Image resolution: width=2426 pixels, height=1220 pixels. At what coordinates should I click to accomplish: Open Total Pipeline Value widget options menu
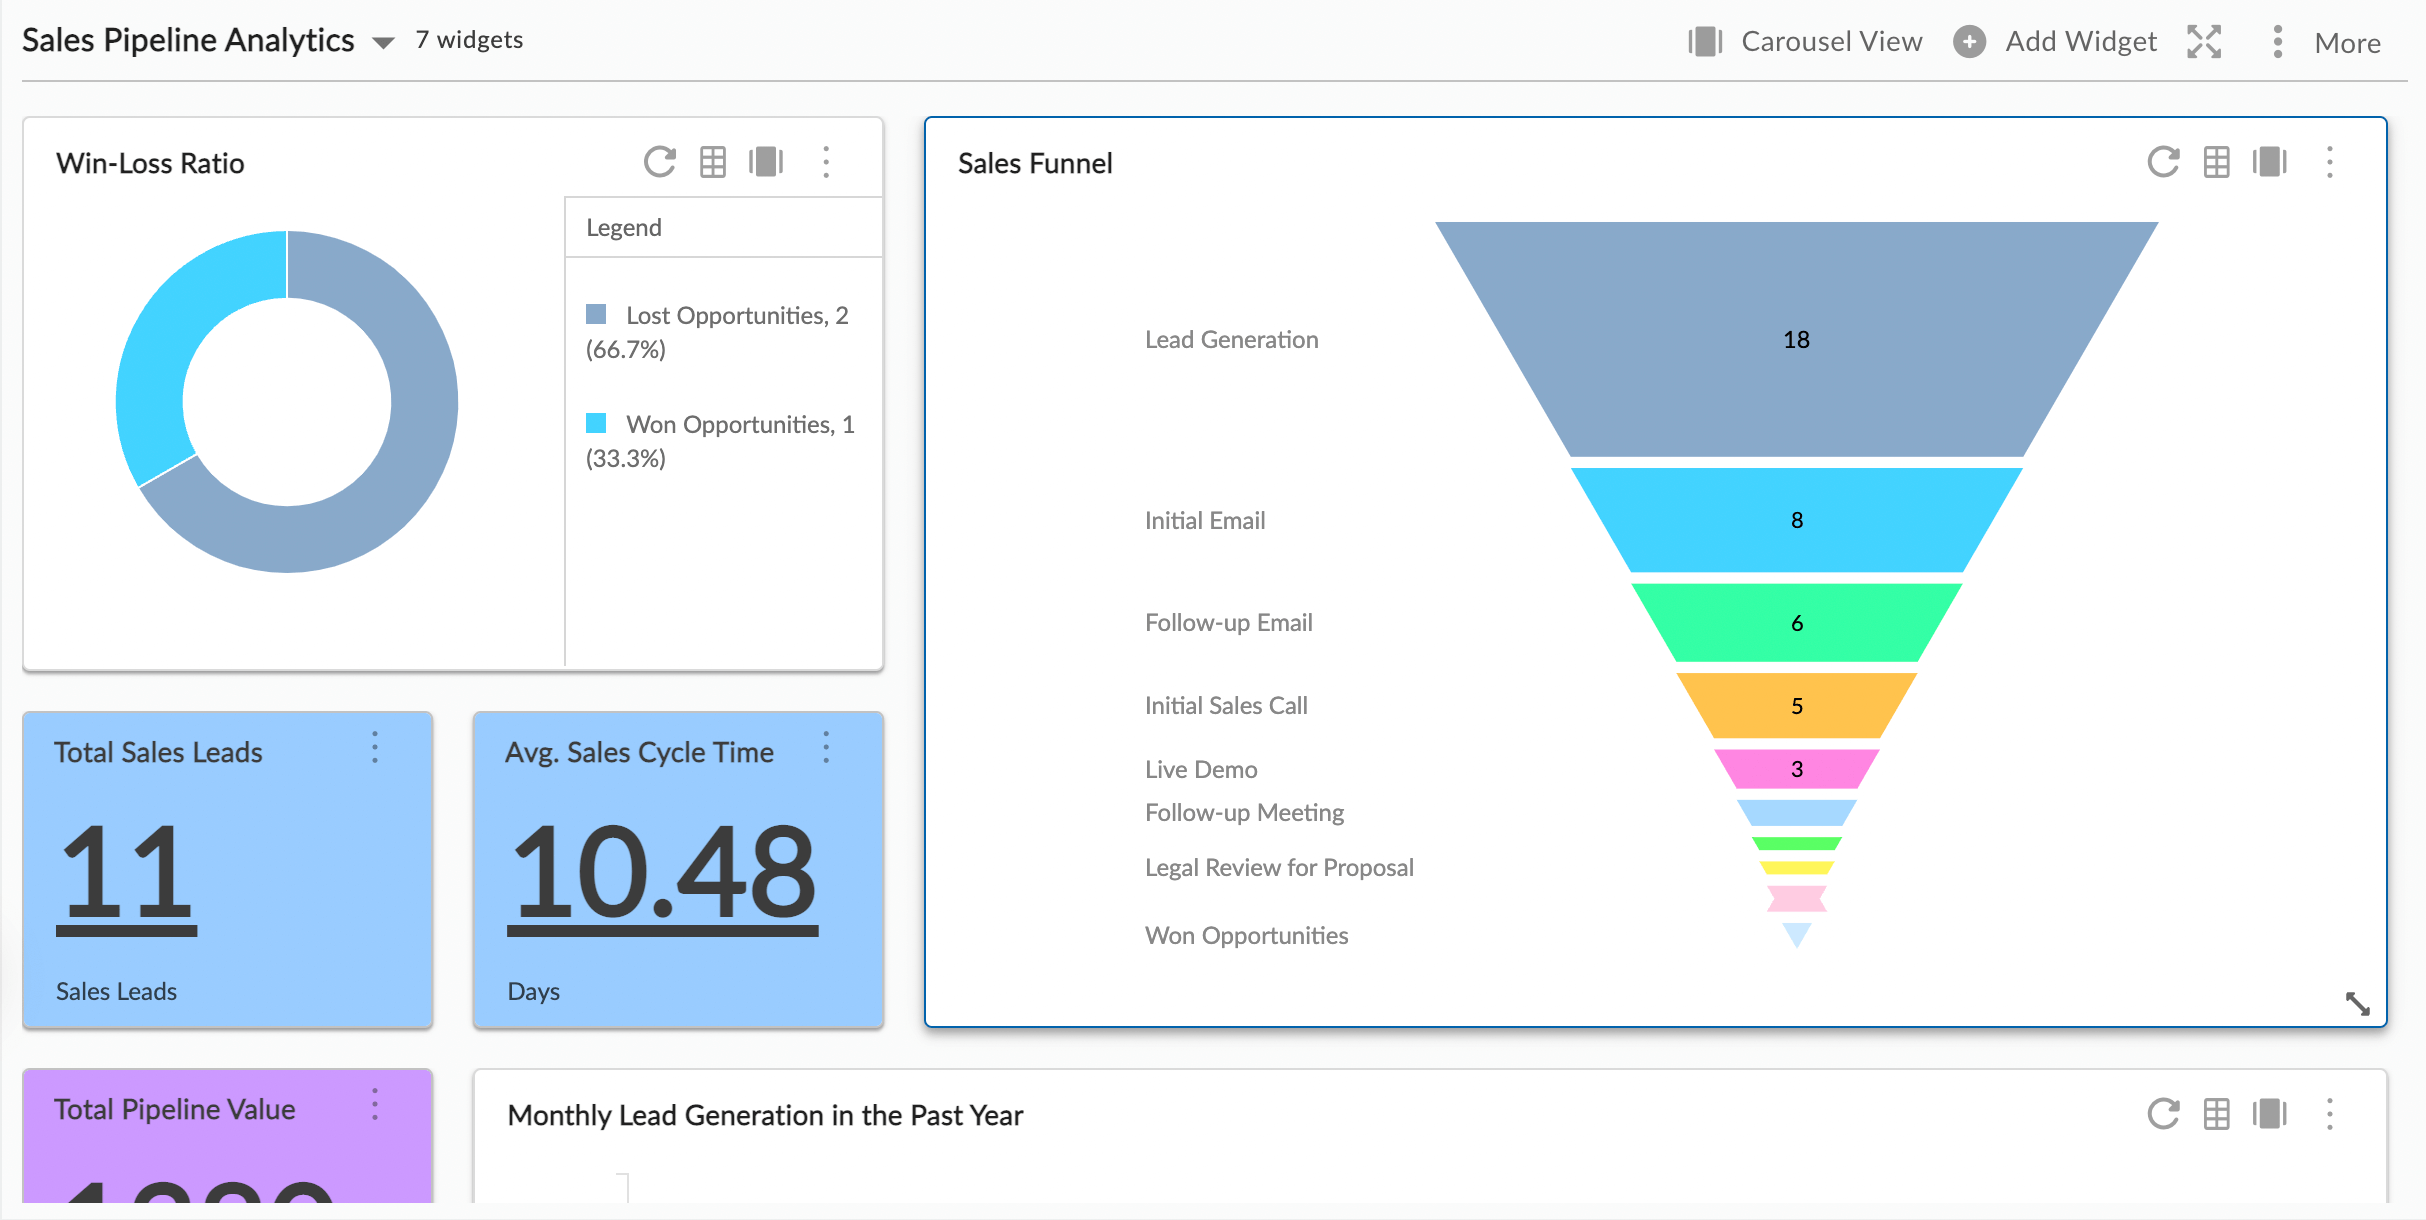click(376, 1103)
